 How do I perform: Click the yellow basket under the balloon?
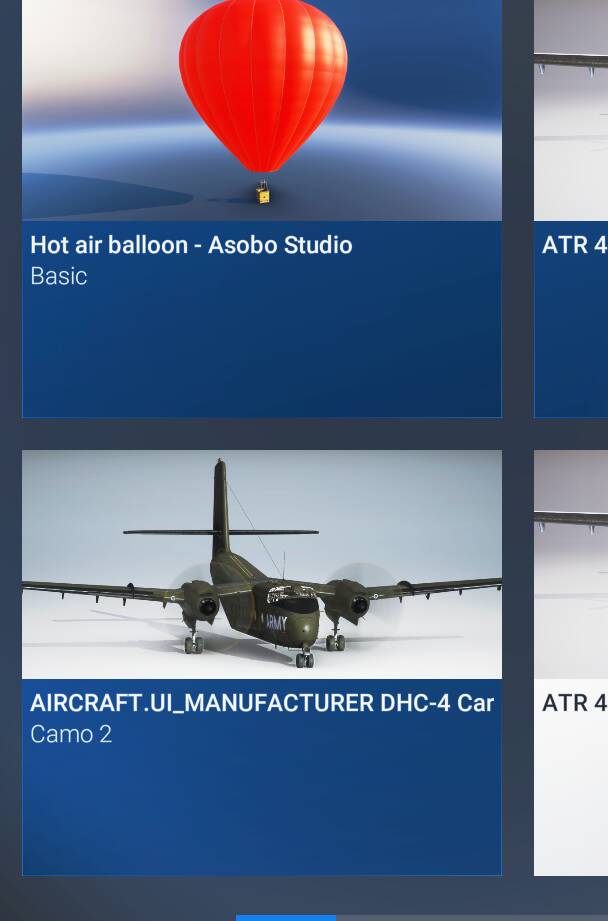pos(263,193)
